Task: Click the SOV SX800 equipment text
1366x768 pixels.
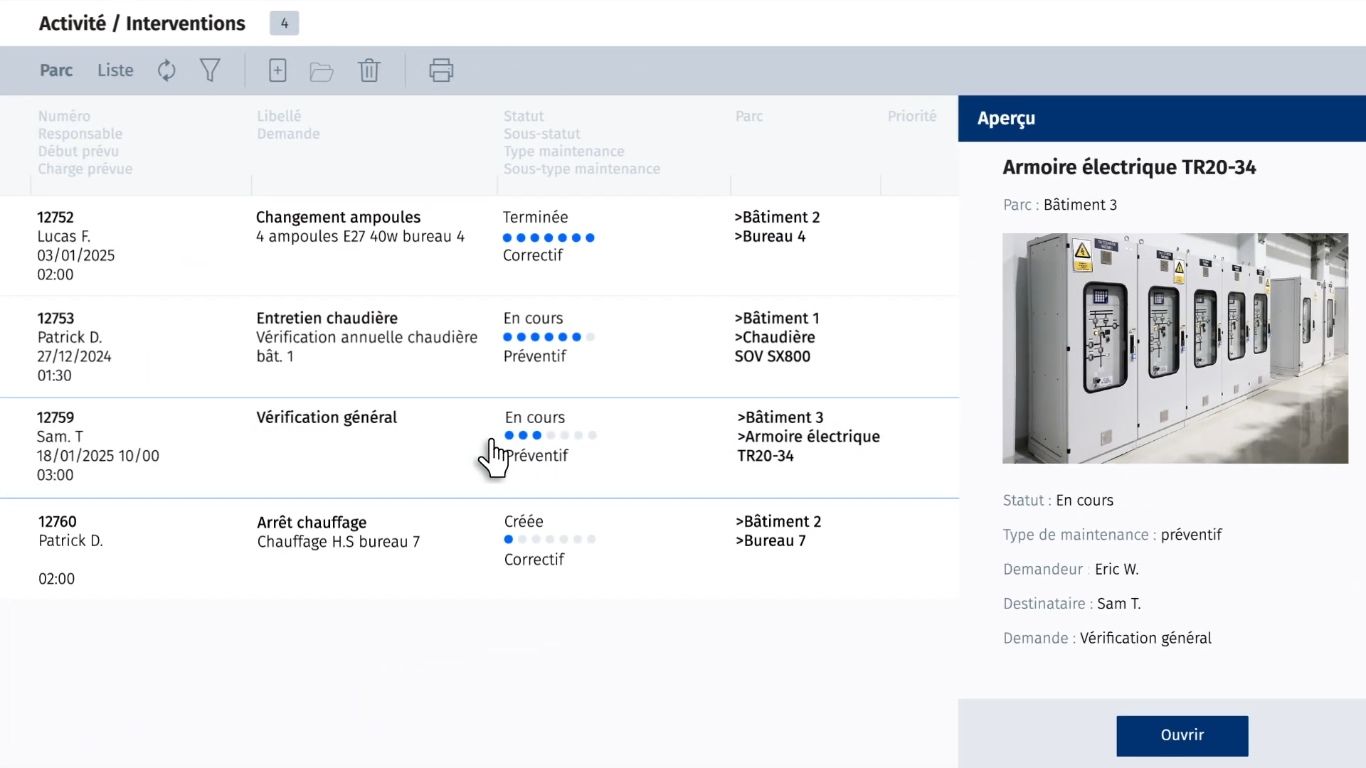Action: click(x=773, y=356)
